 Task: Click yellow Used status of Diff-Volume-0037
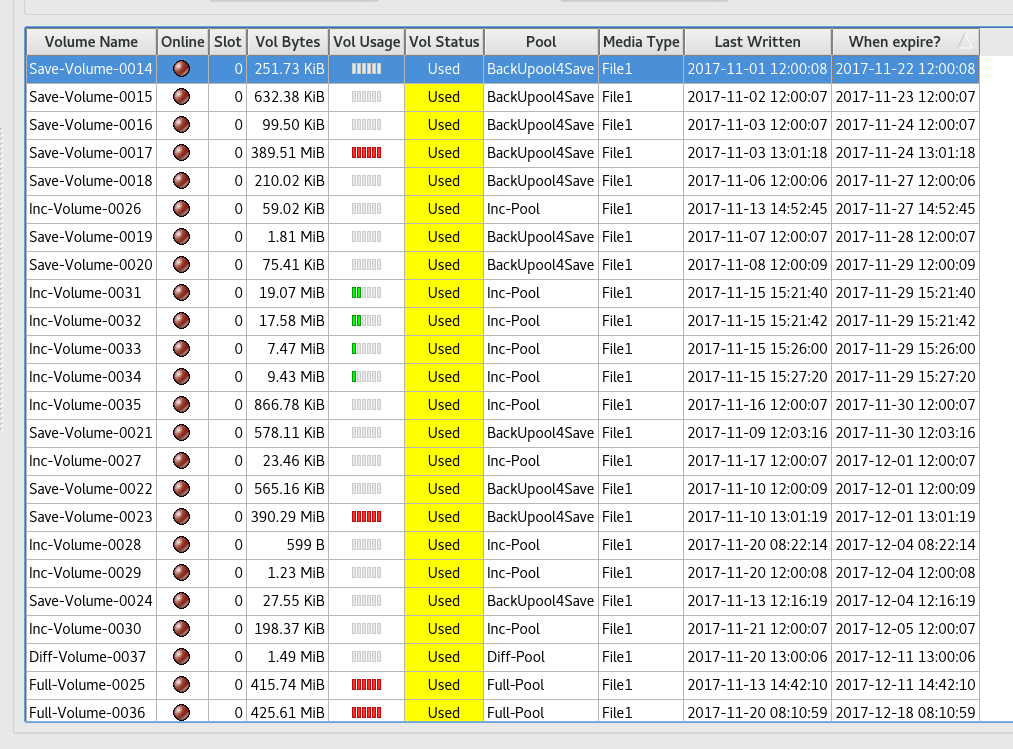click(x=444, y=657)
